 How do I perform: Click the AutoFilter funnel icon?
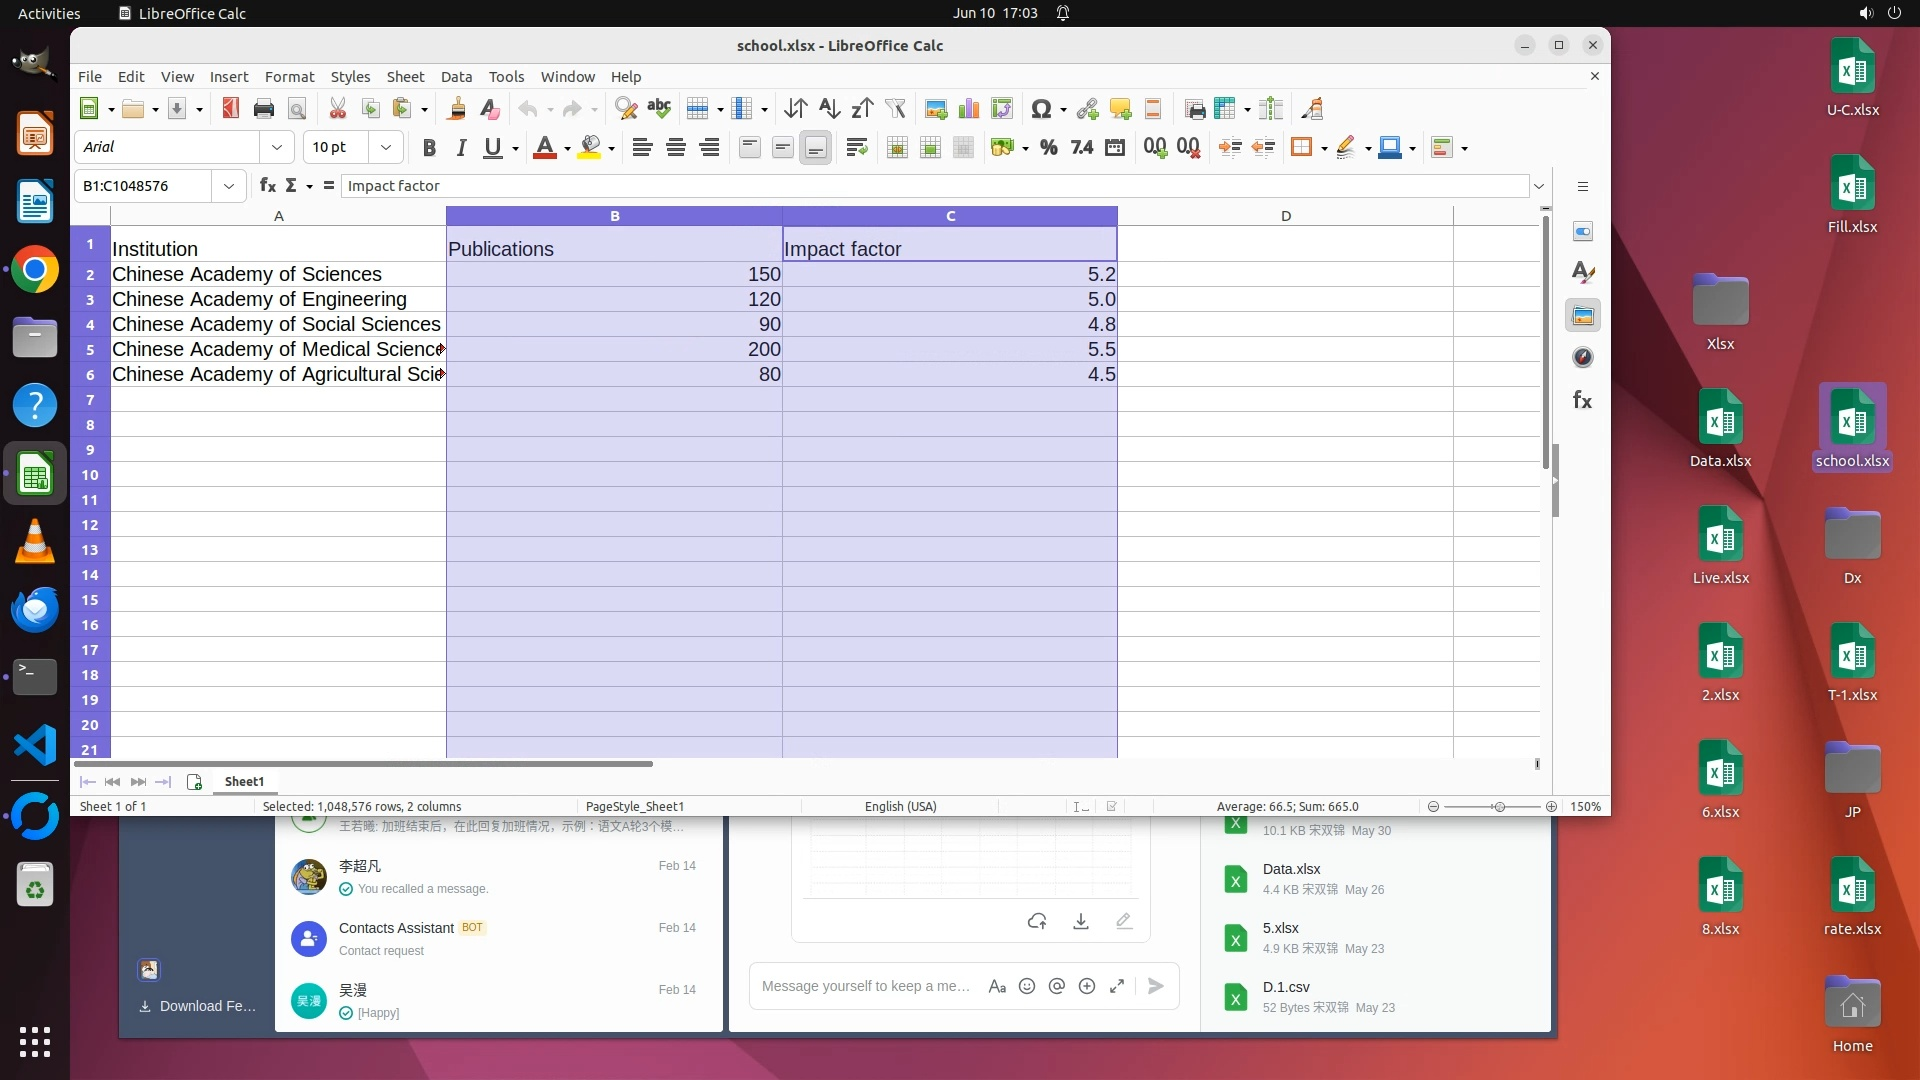tap(895, 109)
